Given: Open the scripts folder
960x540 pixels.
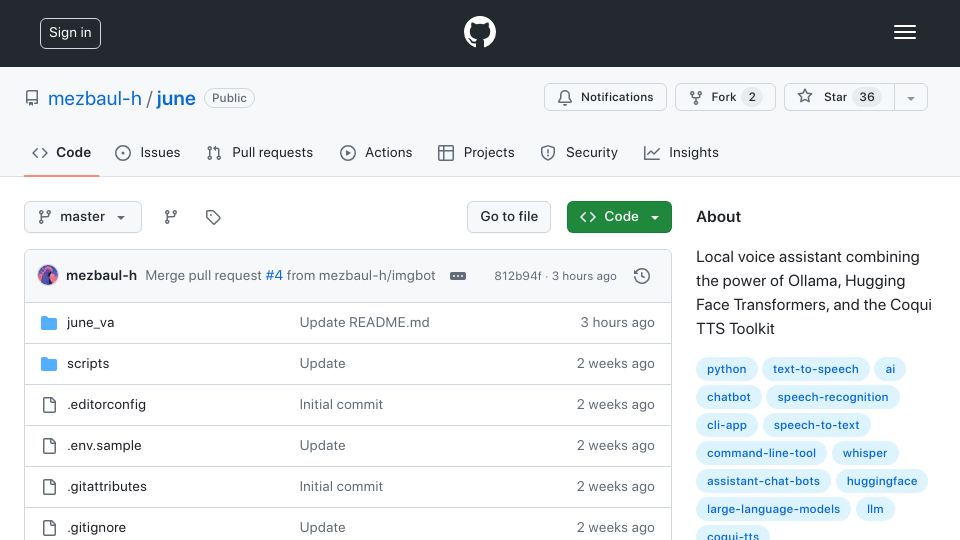Looking at the screenshot, I should (x=88, y=364).
